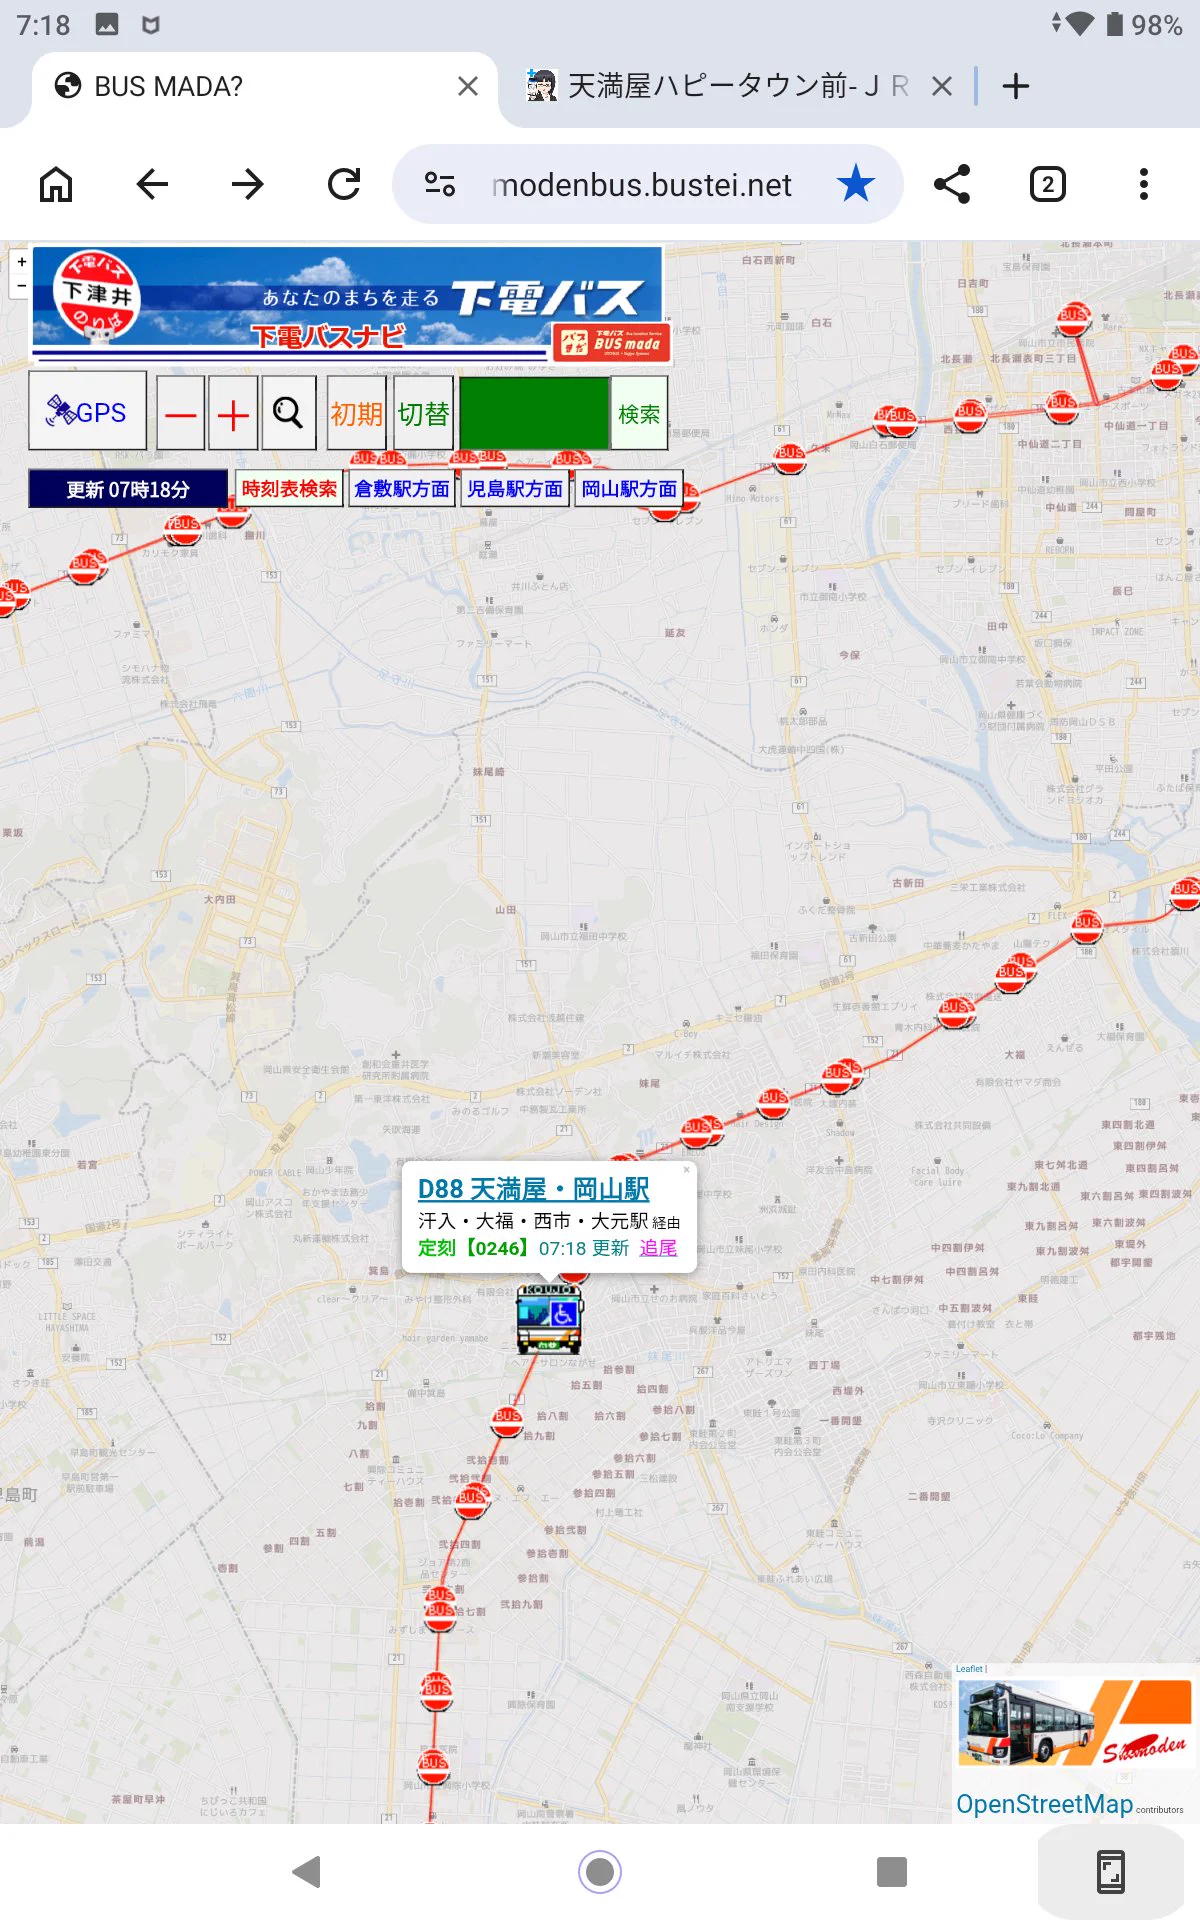1200x1920 pixels.
Task: Tap the Android home circle button
Action: [600, 1871]
